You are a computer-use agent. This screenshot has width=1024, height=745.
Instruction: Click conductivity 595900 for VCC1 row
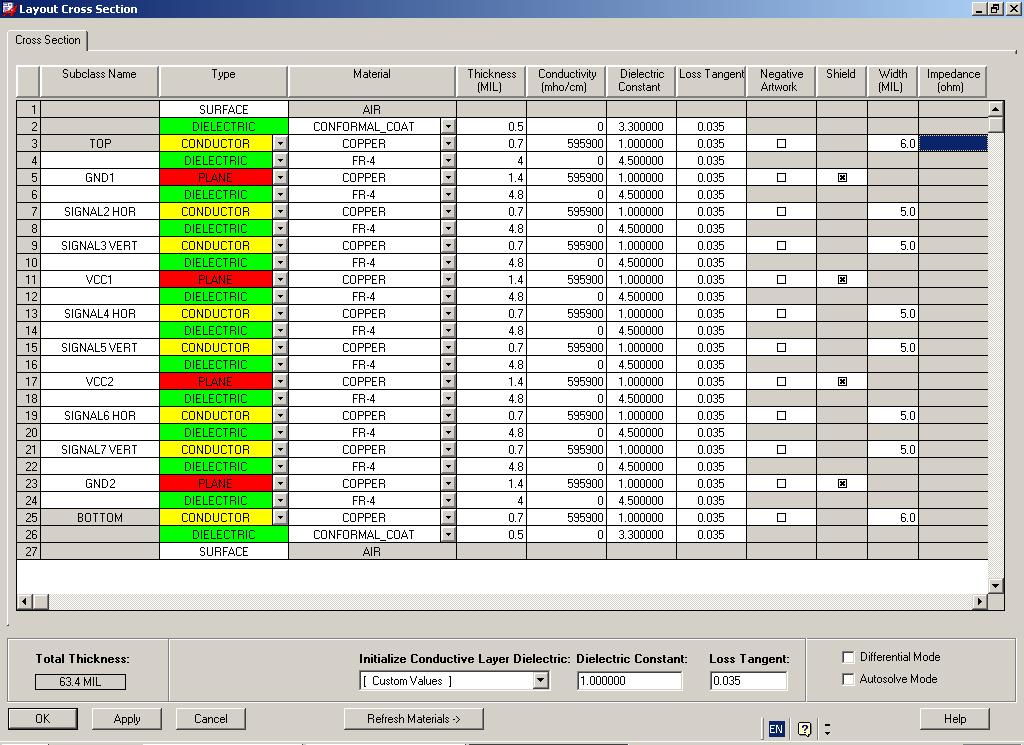(x=566, y=279)
